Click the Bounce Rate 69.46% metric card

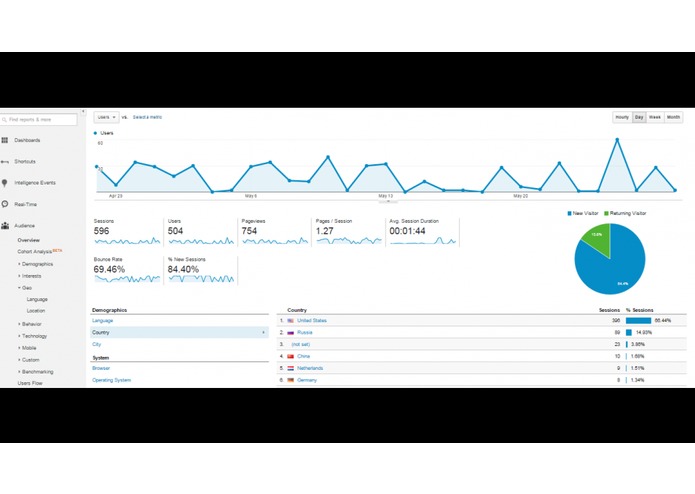tap(127, 270)
